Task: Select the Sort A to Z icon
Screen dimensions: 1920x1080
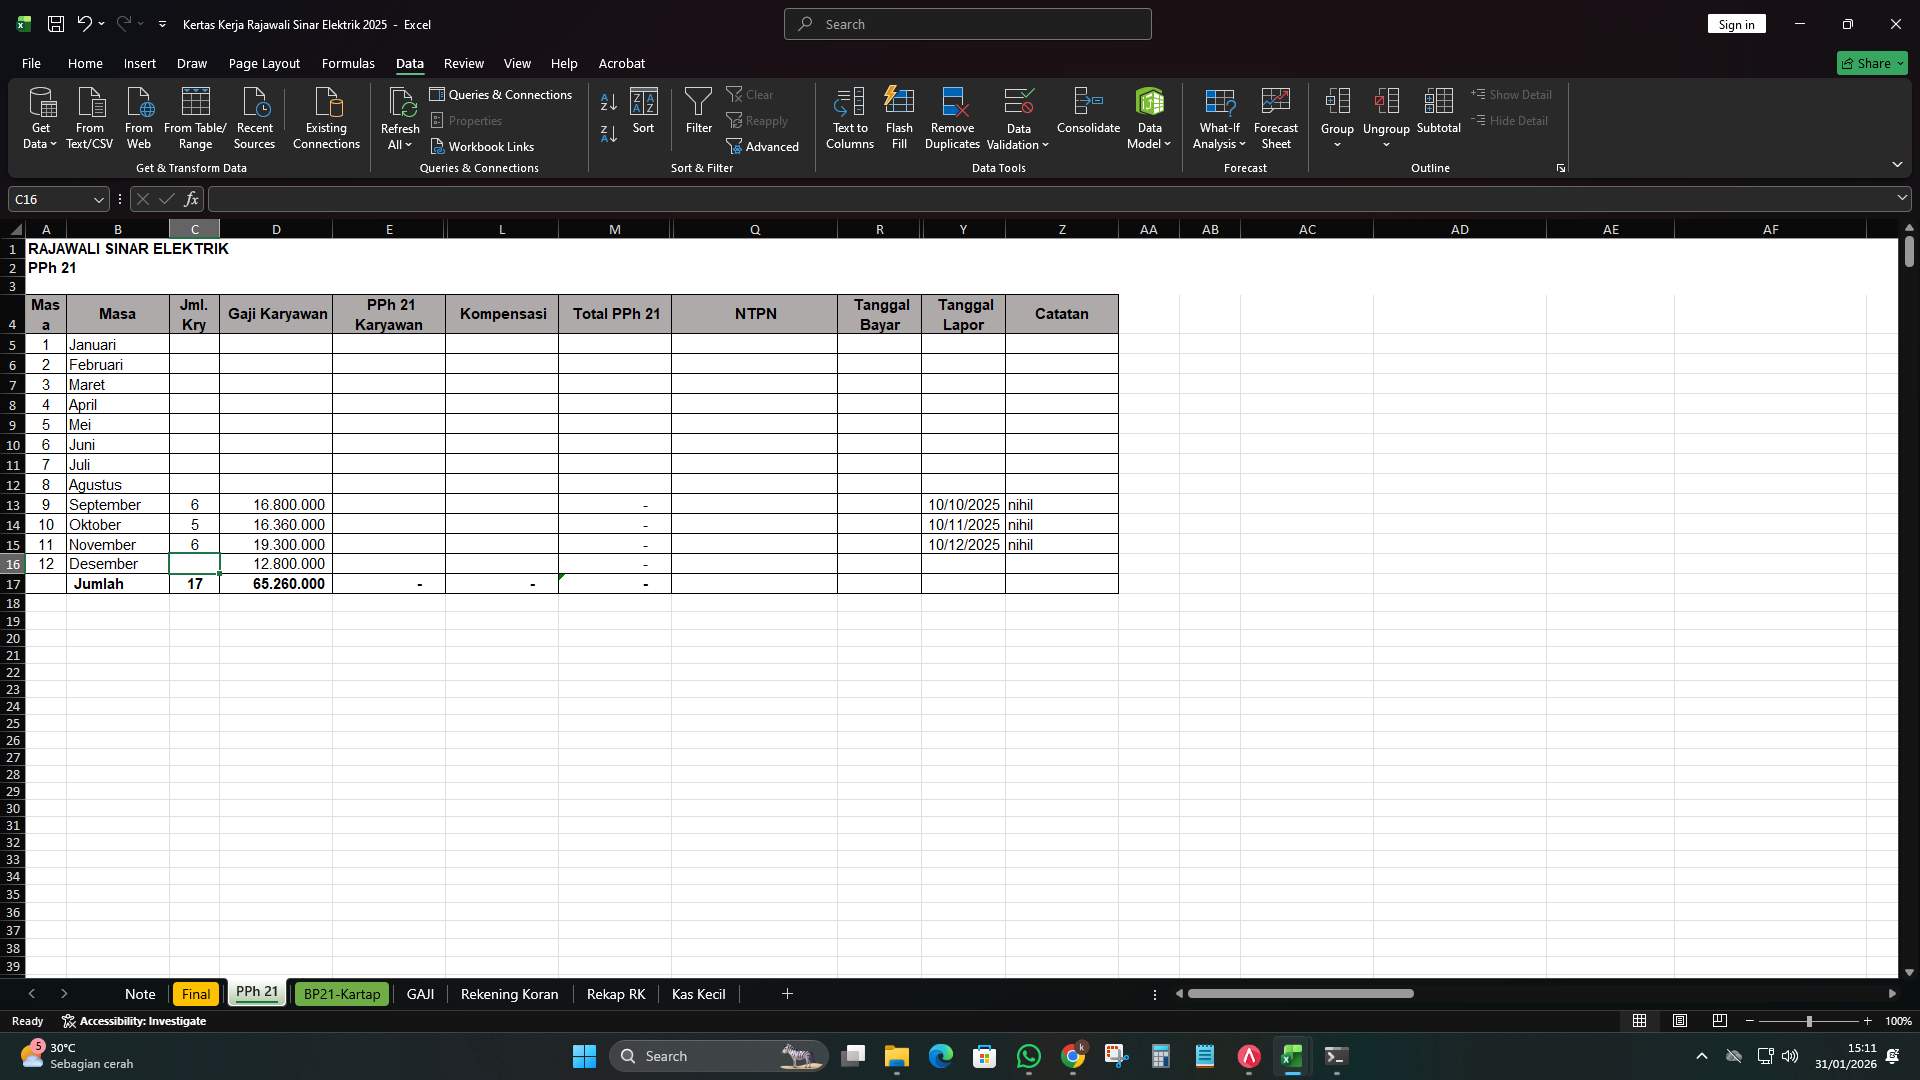Action: point(608,102)
